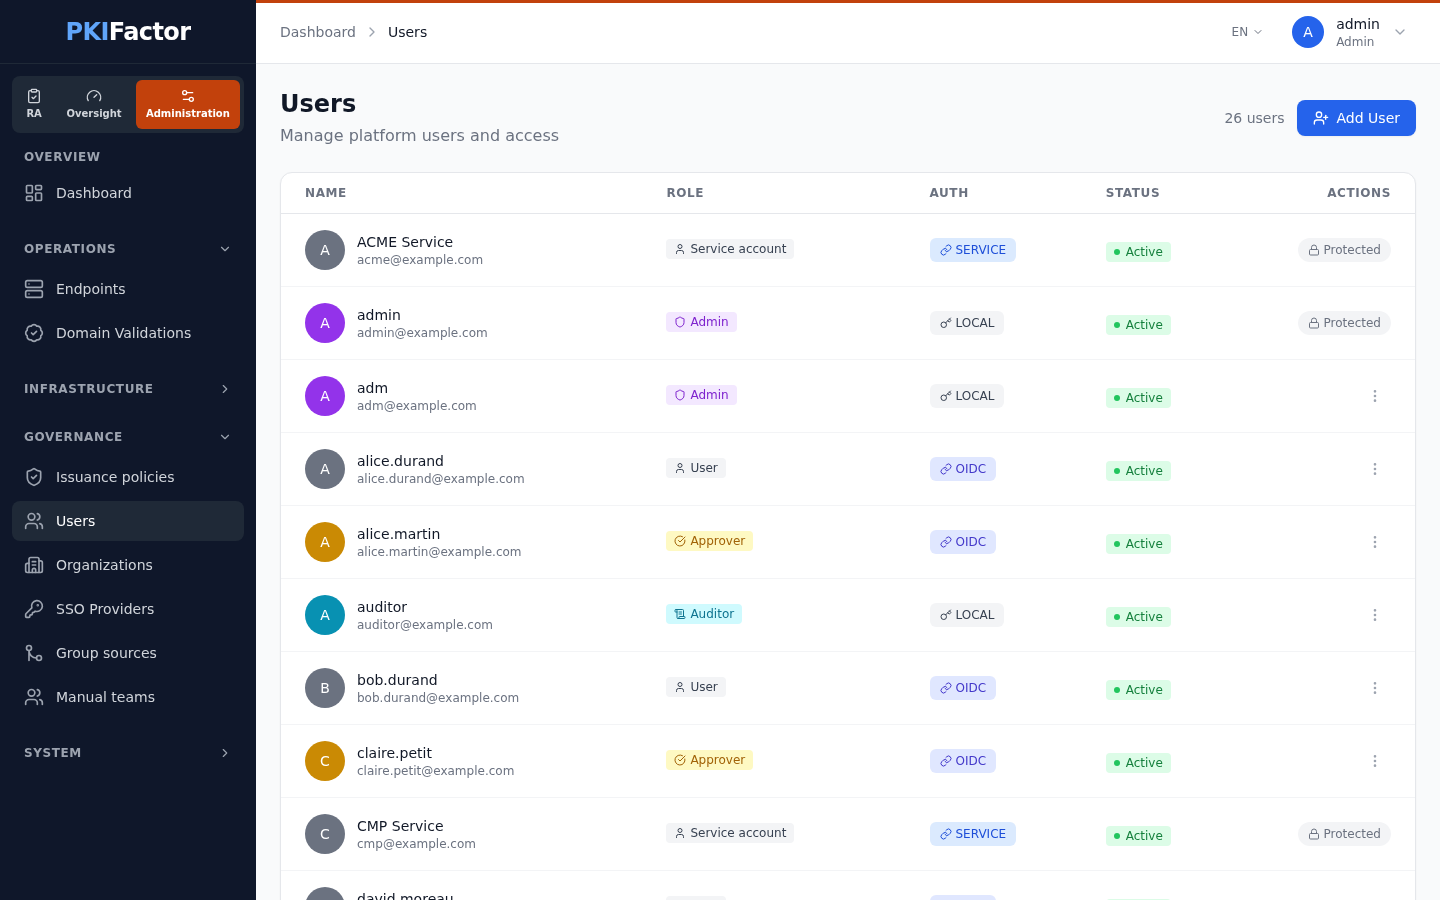Open actions menu for adm user
Screen dimensions: 1440x900
(x=1375, y=396)
